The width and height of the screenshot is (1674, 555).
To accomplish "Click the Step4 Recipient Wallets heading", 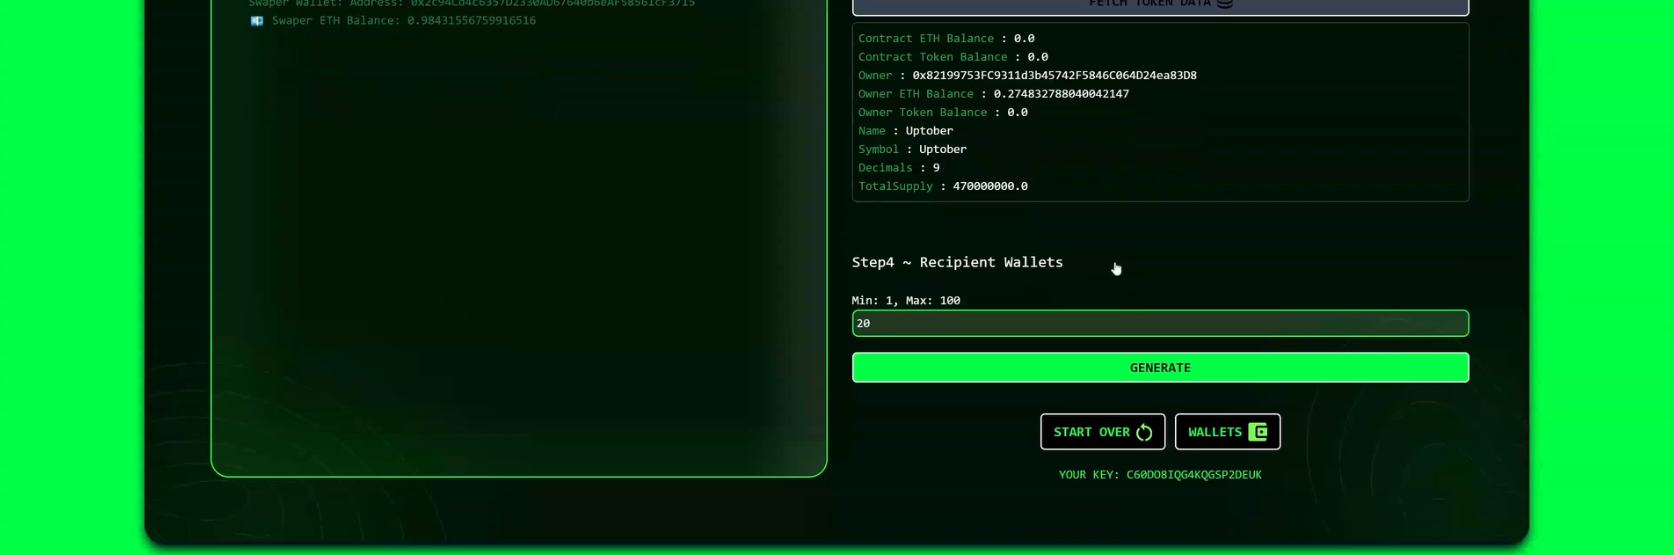I will pos(957,262).
